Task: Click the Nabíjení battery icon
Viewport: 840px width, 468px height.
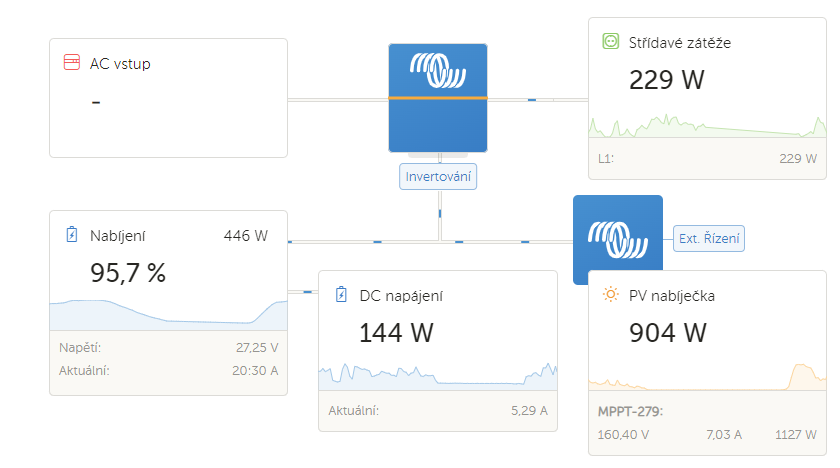Action: pyautogui.click(x=71, y=235)
